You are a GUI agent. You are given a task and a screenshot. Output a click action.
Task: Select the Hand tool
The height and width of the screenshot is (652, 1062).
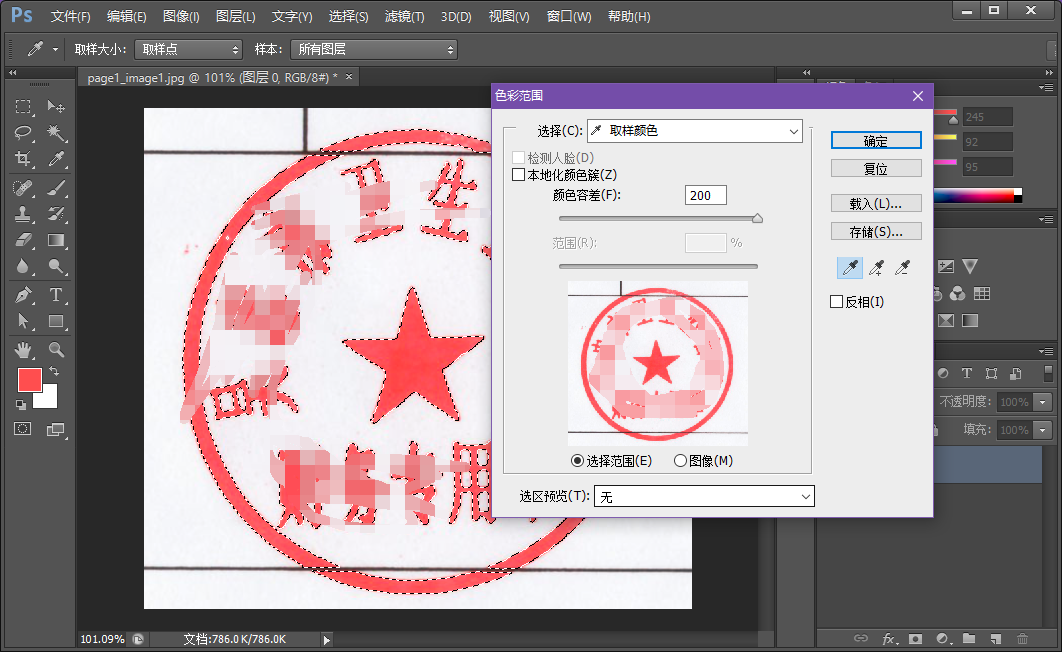pos(22,349)
